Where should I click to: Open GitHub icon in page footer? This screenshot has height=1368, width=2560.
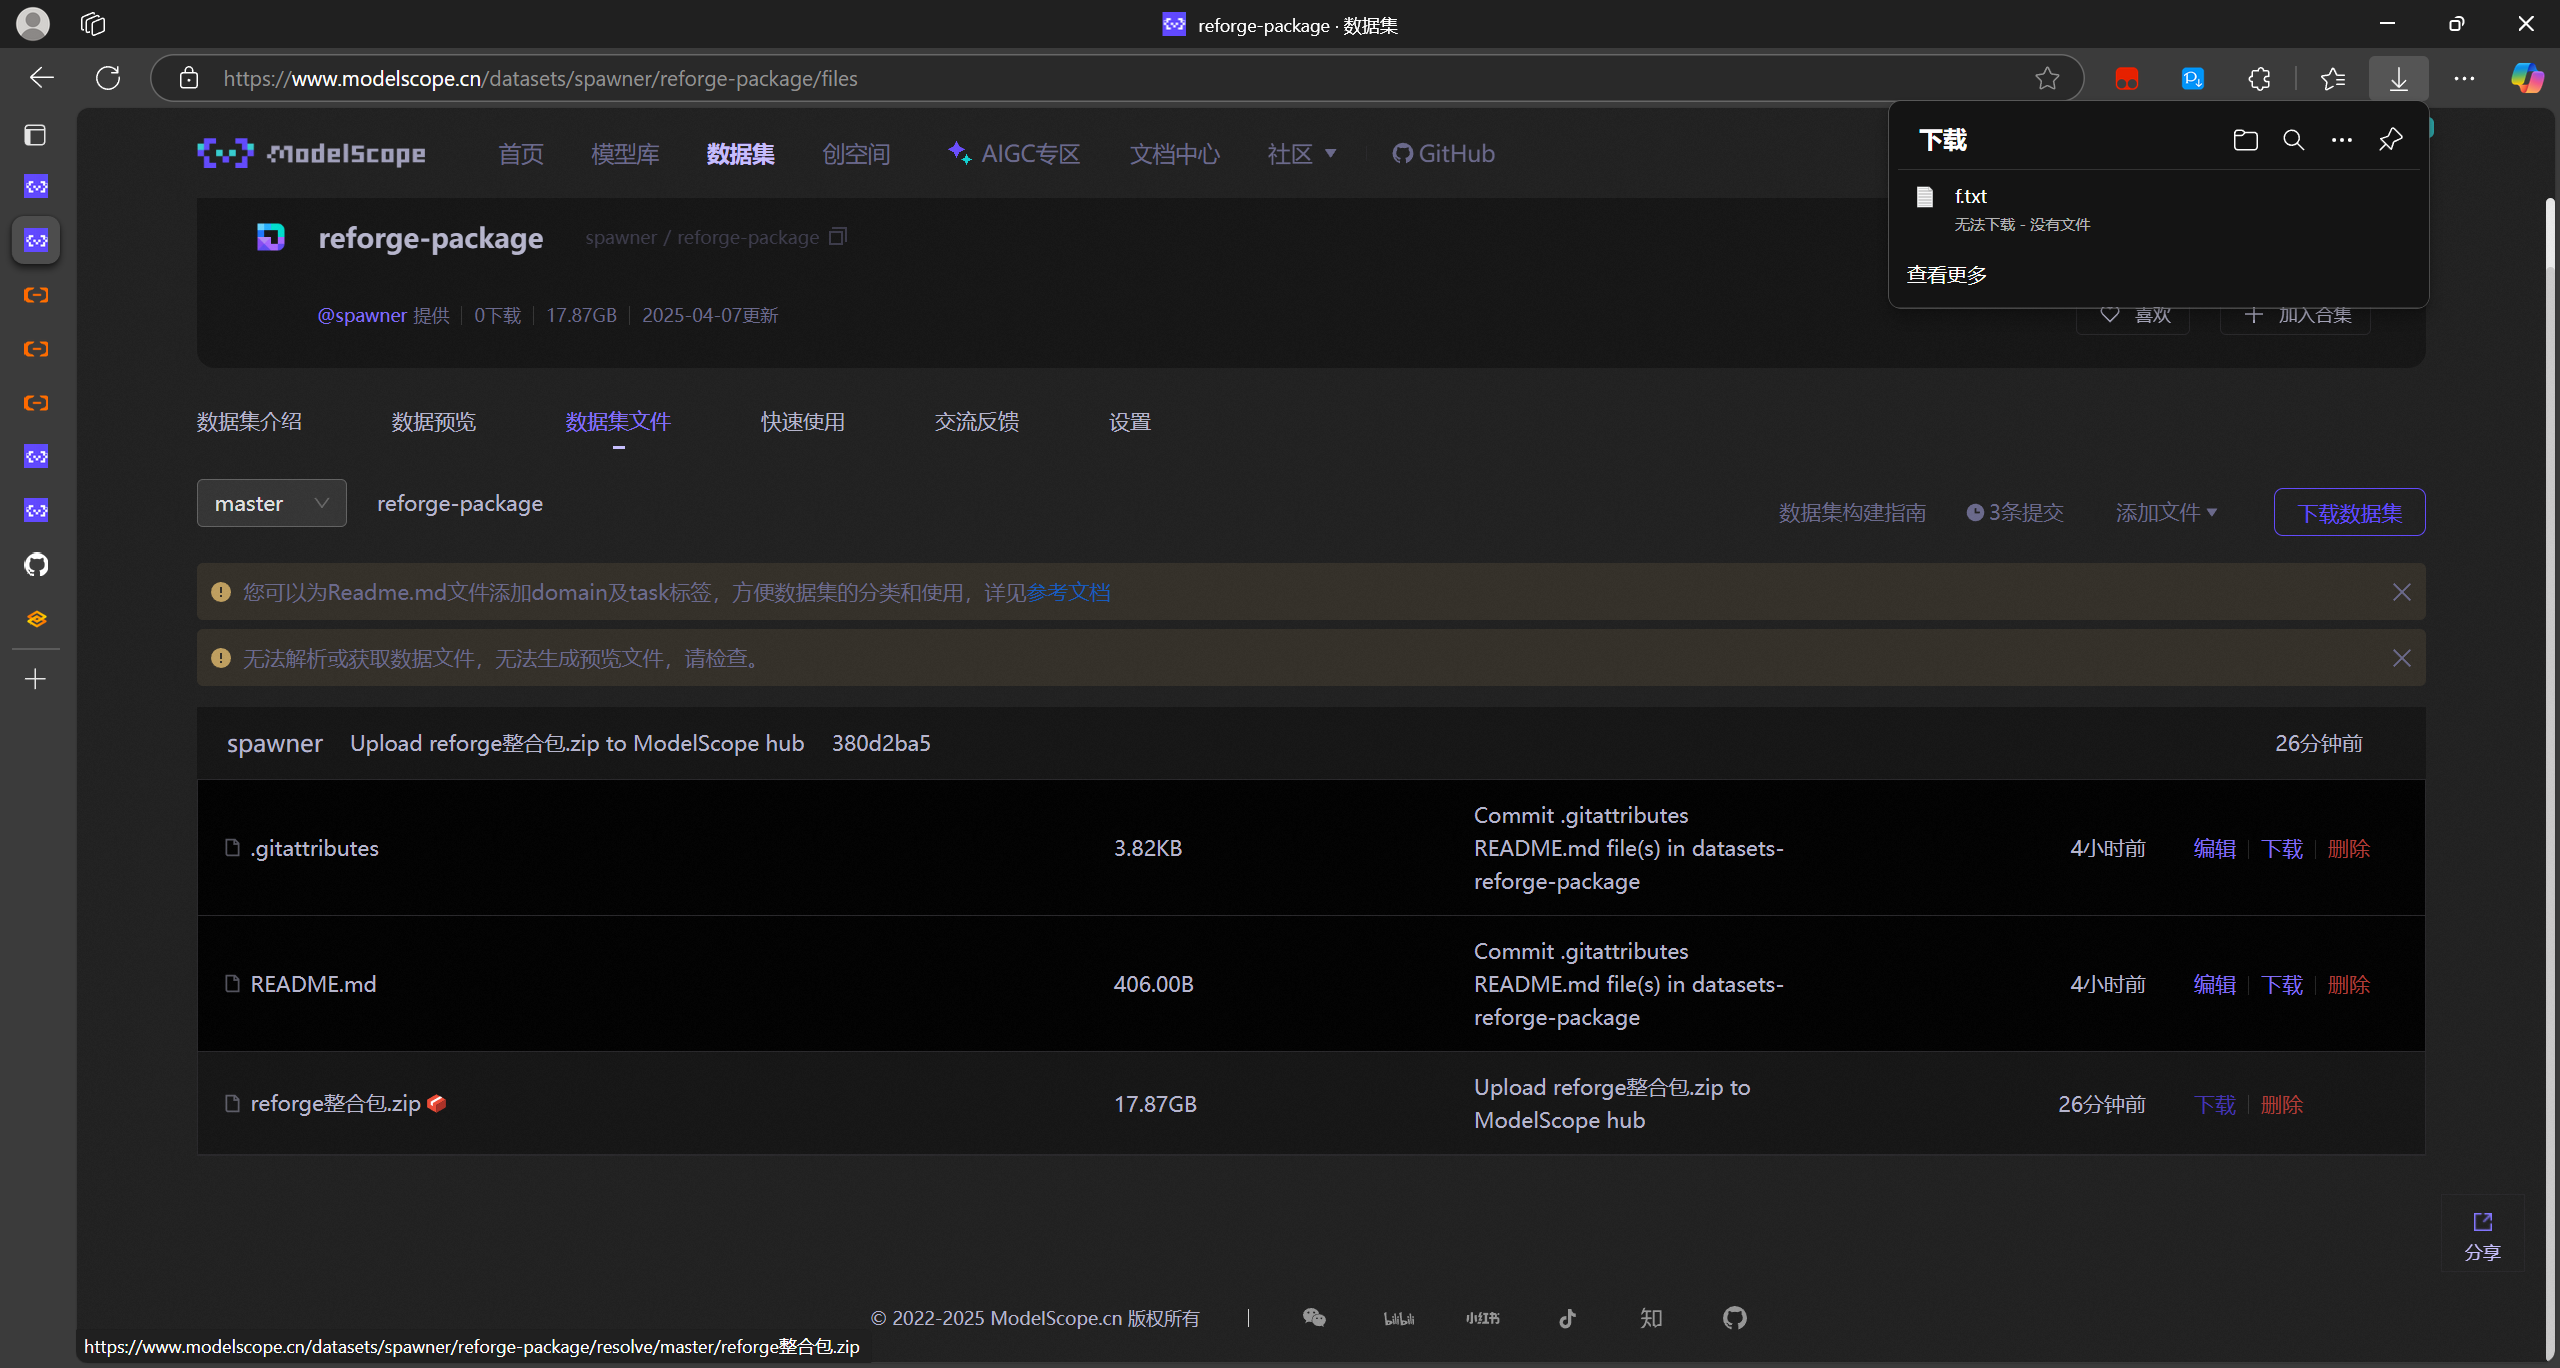pos(1735,1318)
